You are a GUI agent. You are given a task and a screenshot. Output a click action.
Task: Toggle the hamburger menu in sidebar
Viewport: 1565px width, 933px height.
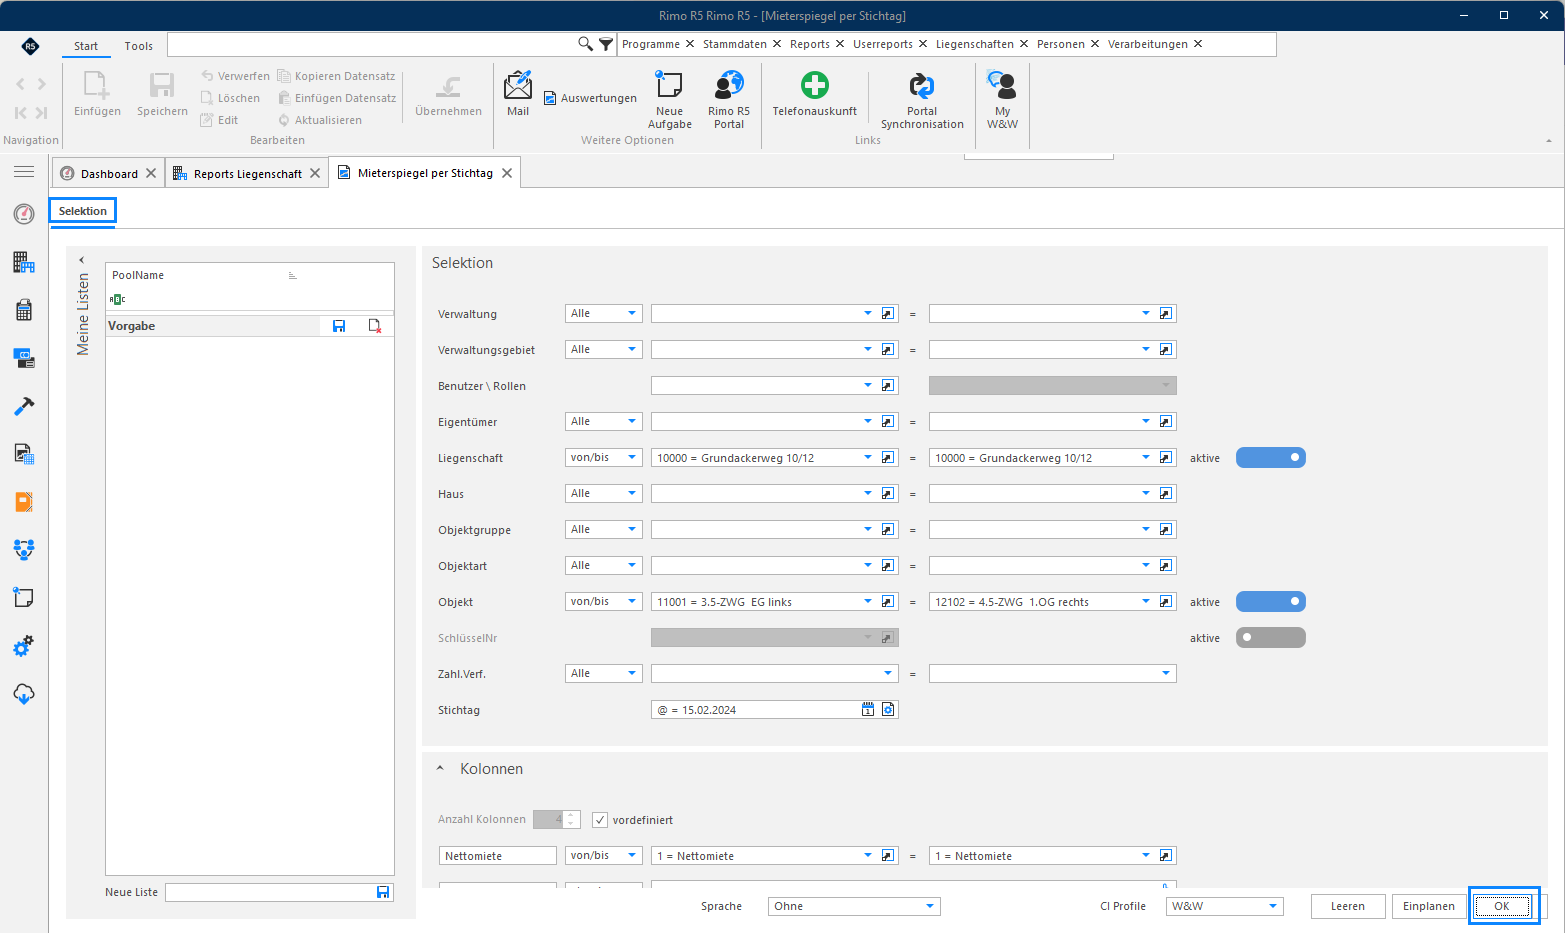click(24, 172)
